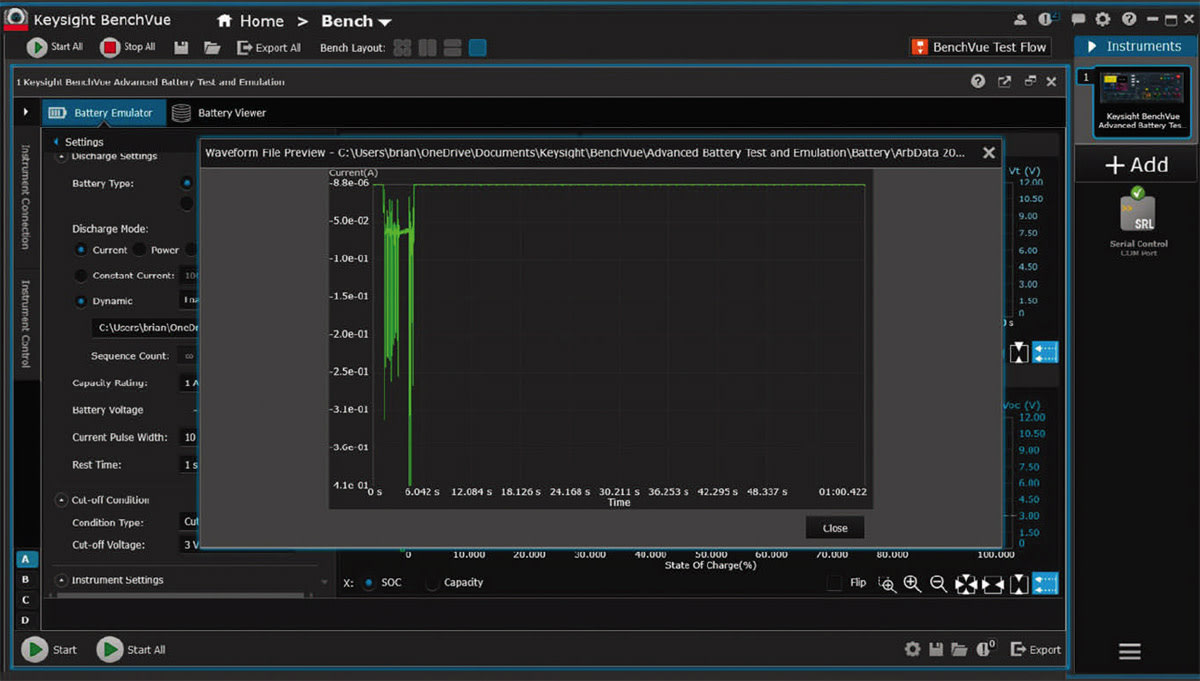The width and height of the screenshot is (1200, 681).
Task: Click the Close button in Waveform preview
Action: (x=835, y=528)
